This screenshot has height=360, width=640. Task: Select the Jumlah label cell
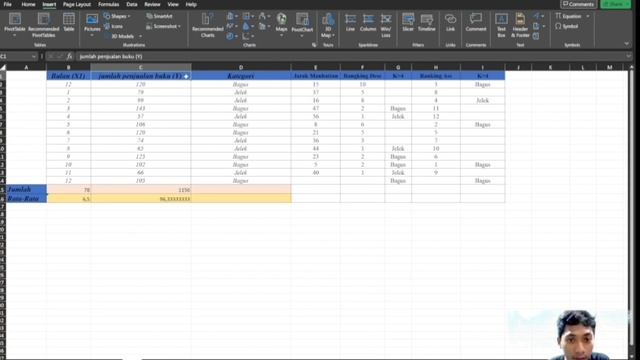[x=26, y=189]
